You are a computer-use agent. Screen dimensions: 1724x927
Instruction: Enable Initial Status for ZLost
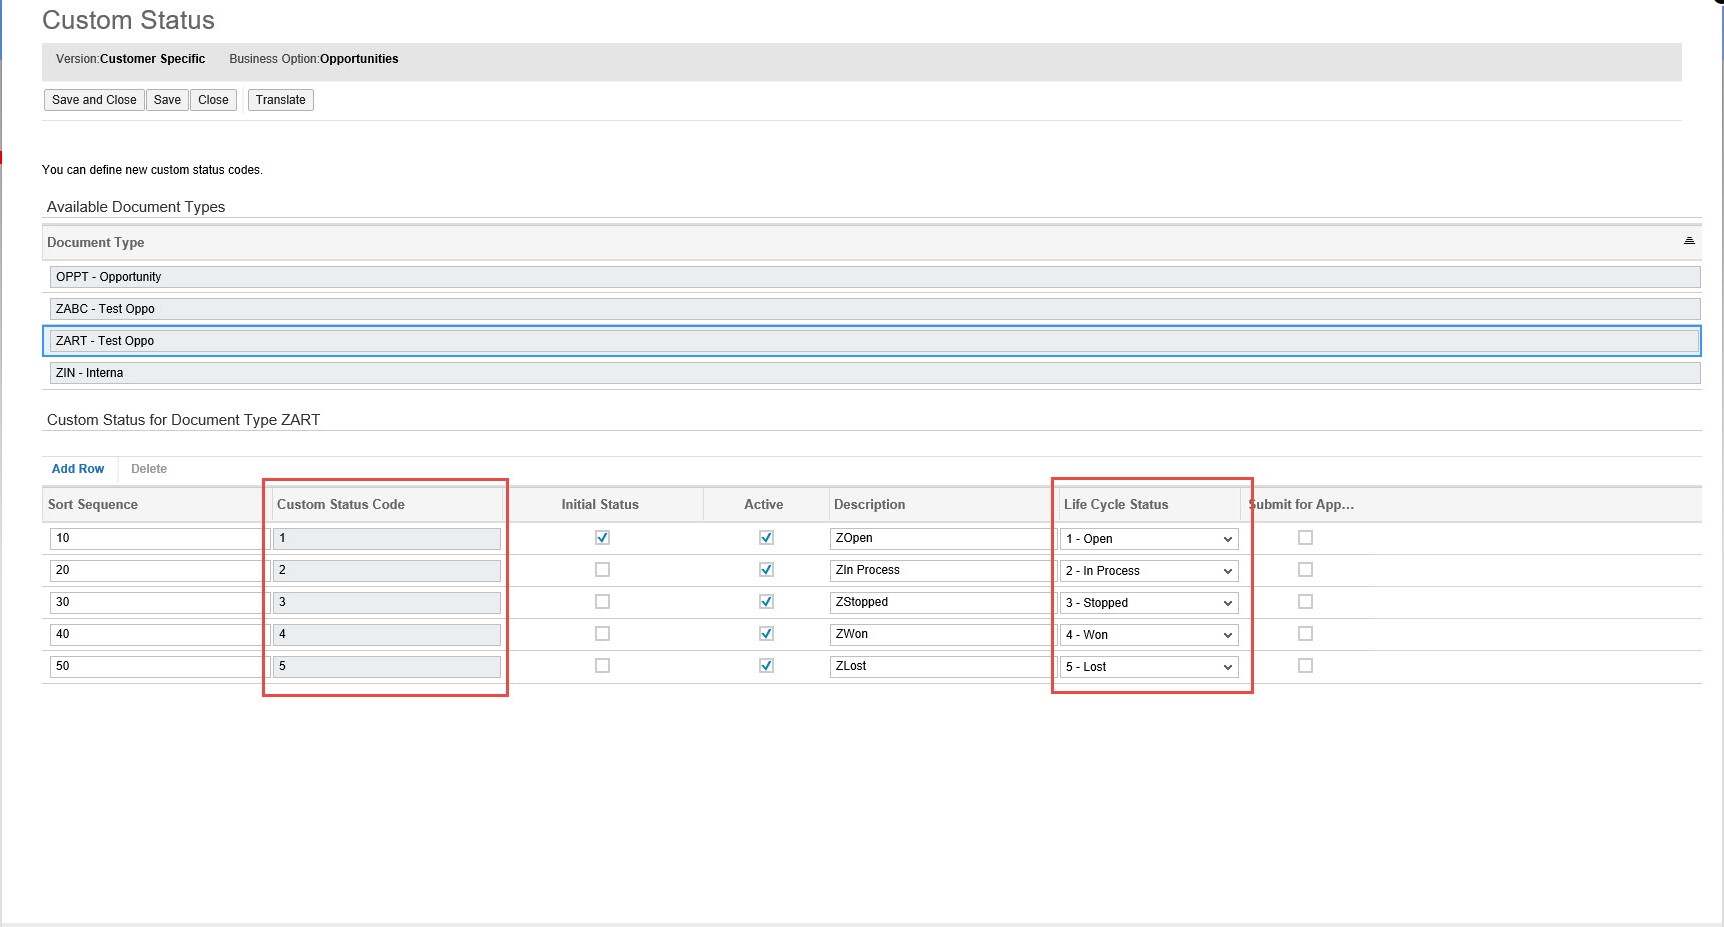click(x=602, y=666)
